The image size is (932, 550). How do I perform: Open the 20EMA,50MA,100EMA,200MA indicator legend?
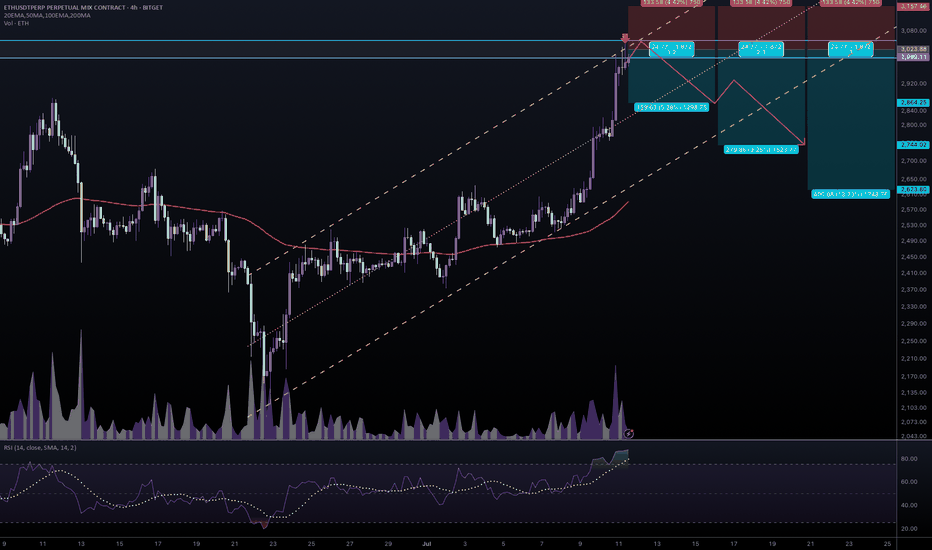(x=47, y=15)
